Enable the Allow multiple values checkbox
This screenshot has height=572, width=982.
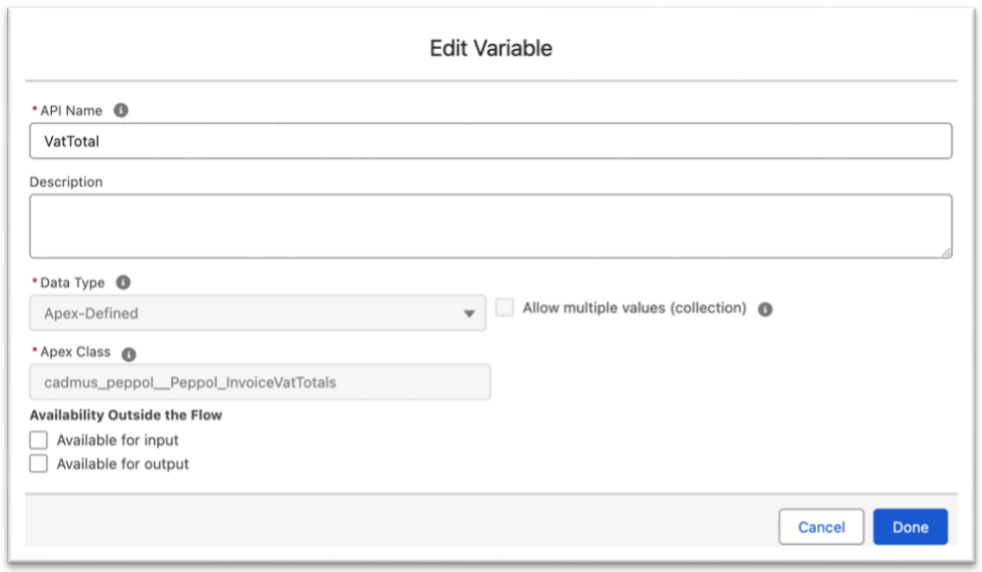click(x=505, y=308)
